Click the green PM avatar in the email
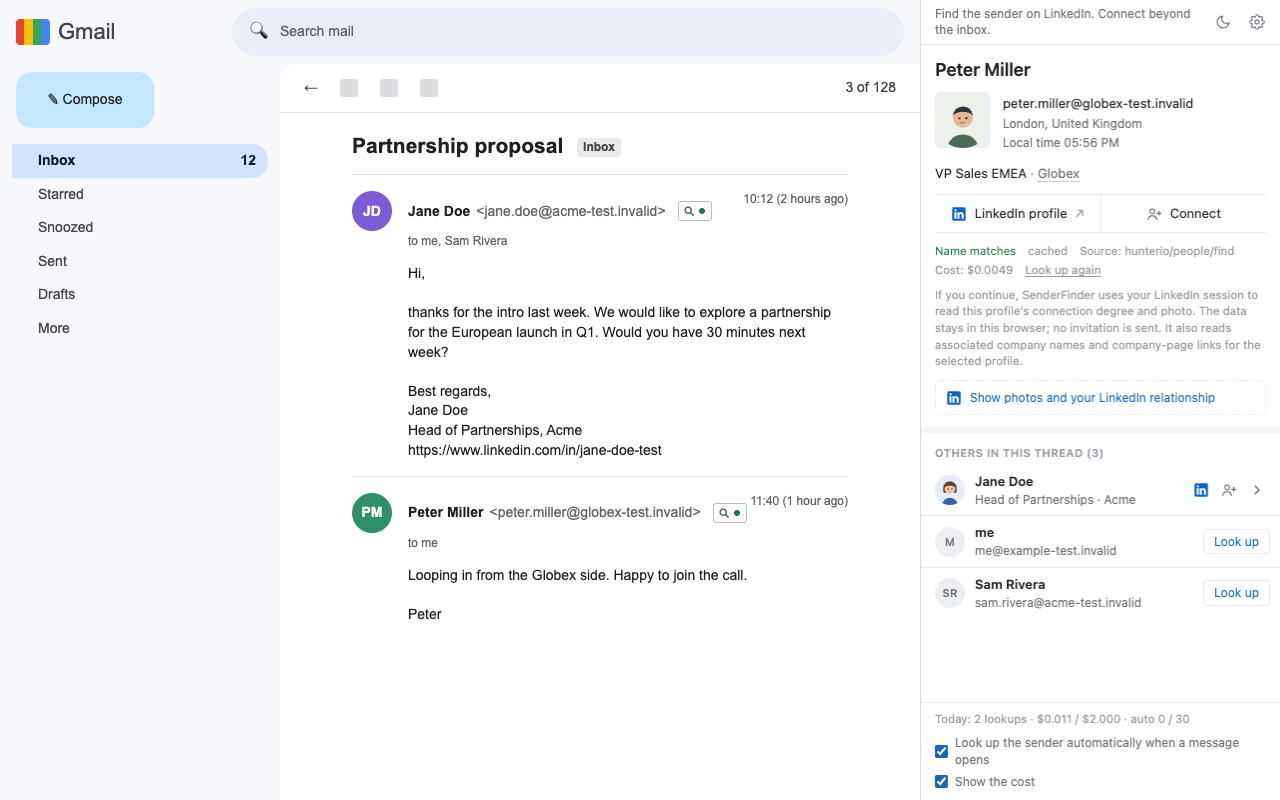This screenshot has height=800, width=1280. pos(372,513)
